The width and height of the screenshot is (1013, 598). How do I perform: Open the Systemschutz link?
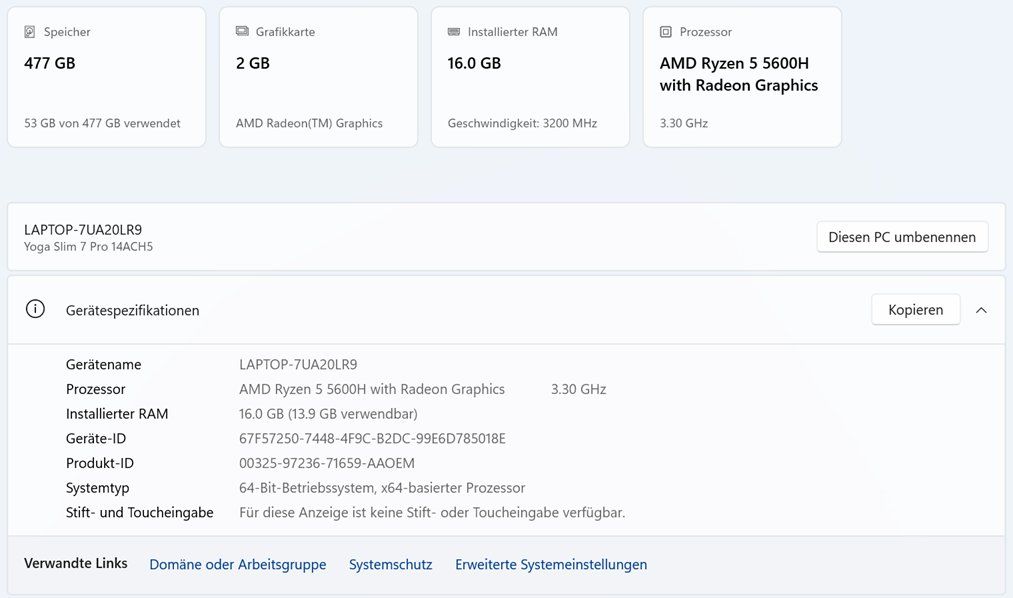(390, 564)
